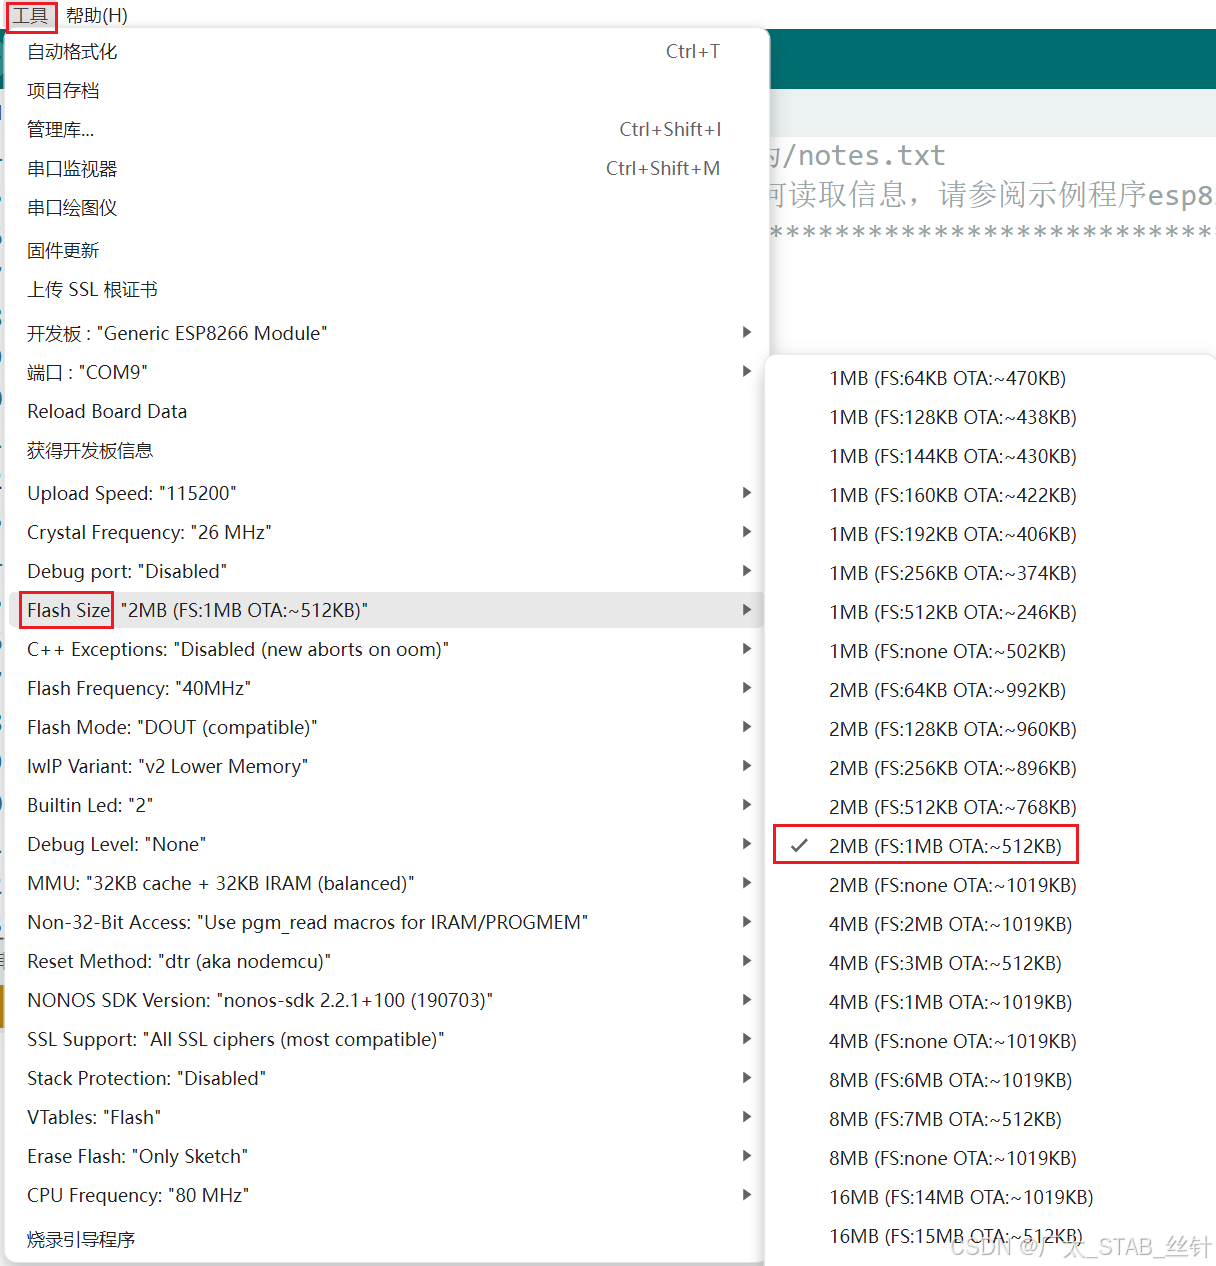The height and width of the screenshot is (1266, 1216).
Task: Expand the 端口 COM9 submenu
Action: [386, 372]
